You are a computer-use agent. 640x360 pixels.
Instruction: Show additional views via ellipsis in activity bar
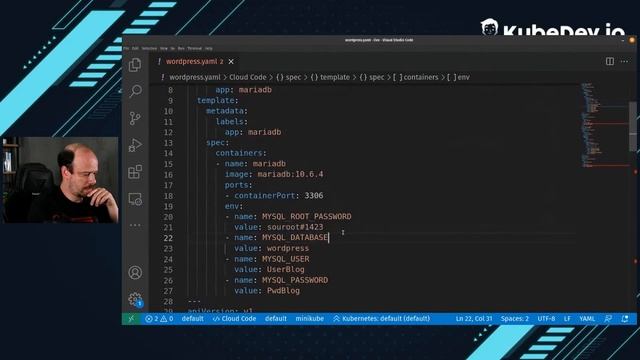coord(135,225)
